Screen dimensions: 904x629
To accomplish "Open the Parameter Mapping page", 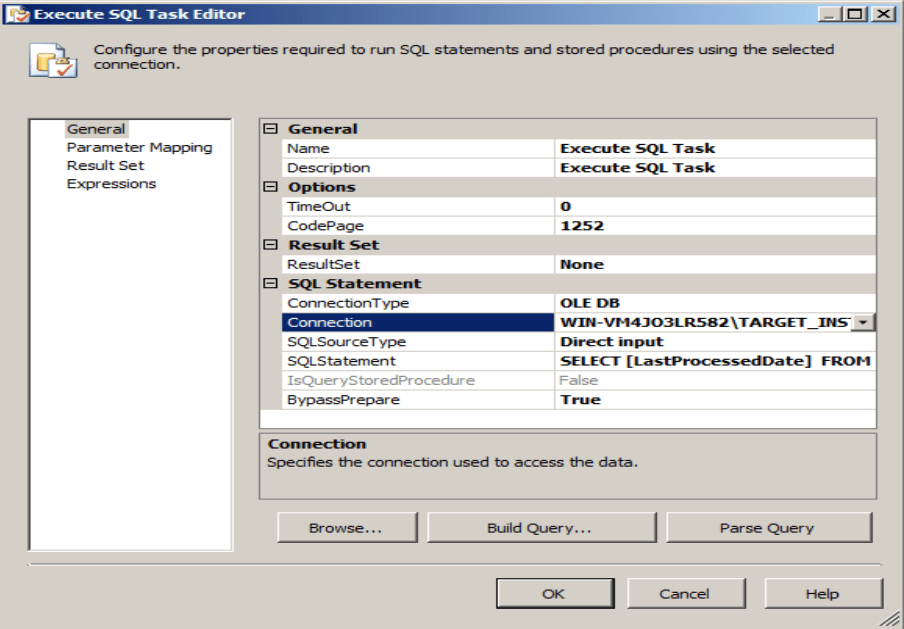I will coord(139,147).
